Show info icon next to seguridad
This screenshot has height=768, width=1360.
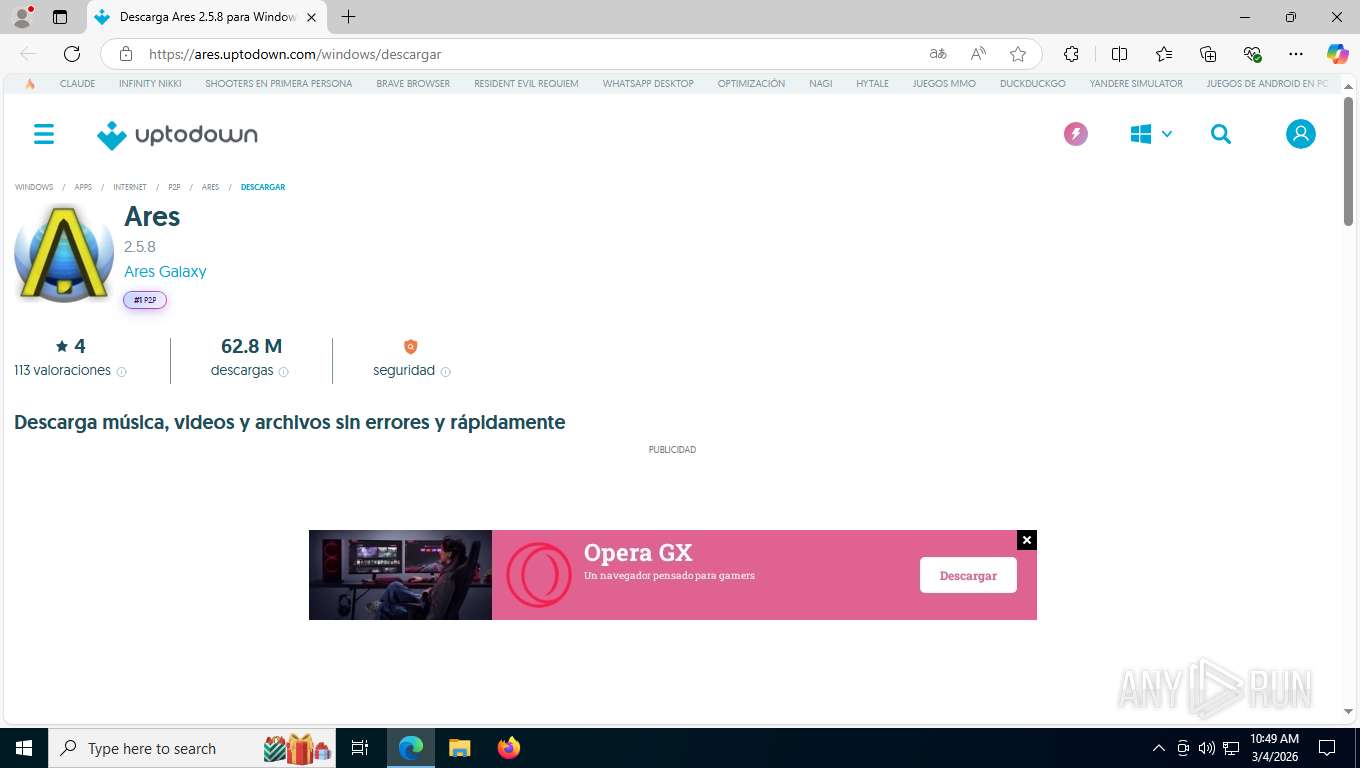pyautogui.click(x=446, y=372)
